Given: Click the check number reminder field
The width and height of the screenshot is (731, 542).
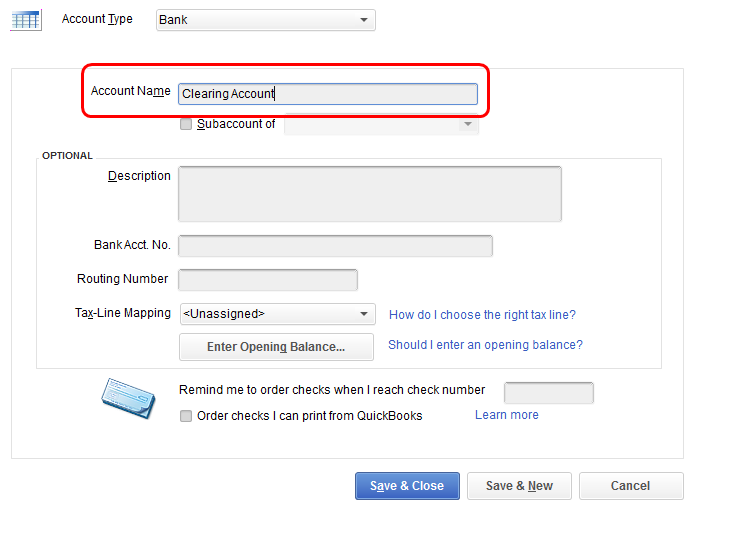Looking at the screenshot, I should pos(548,393).
